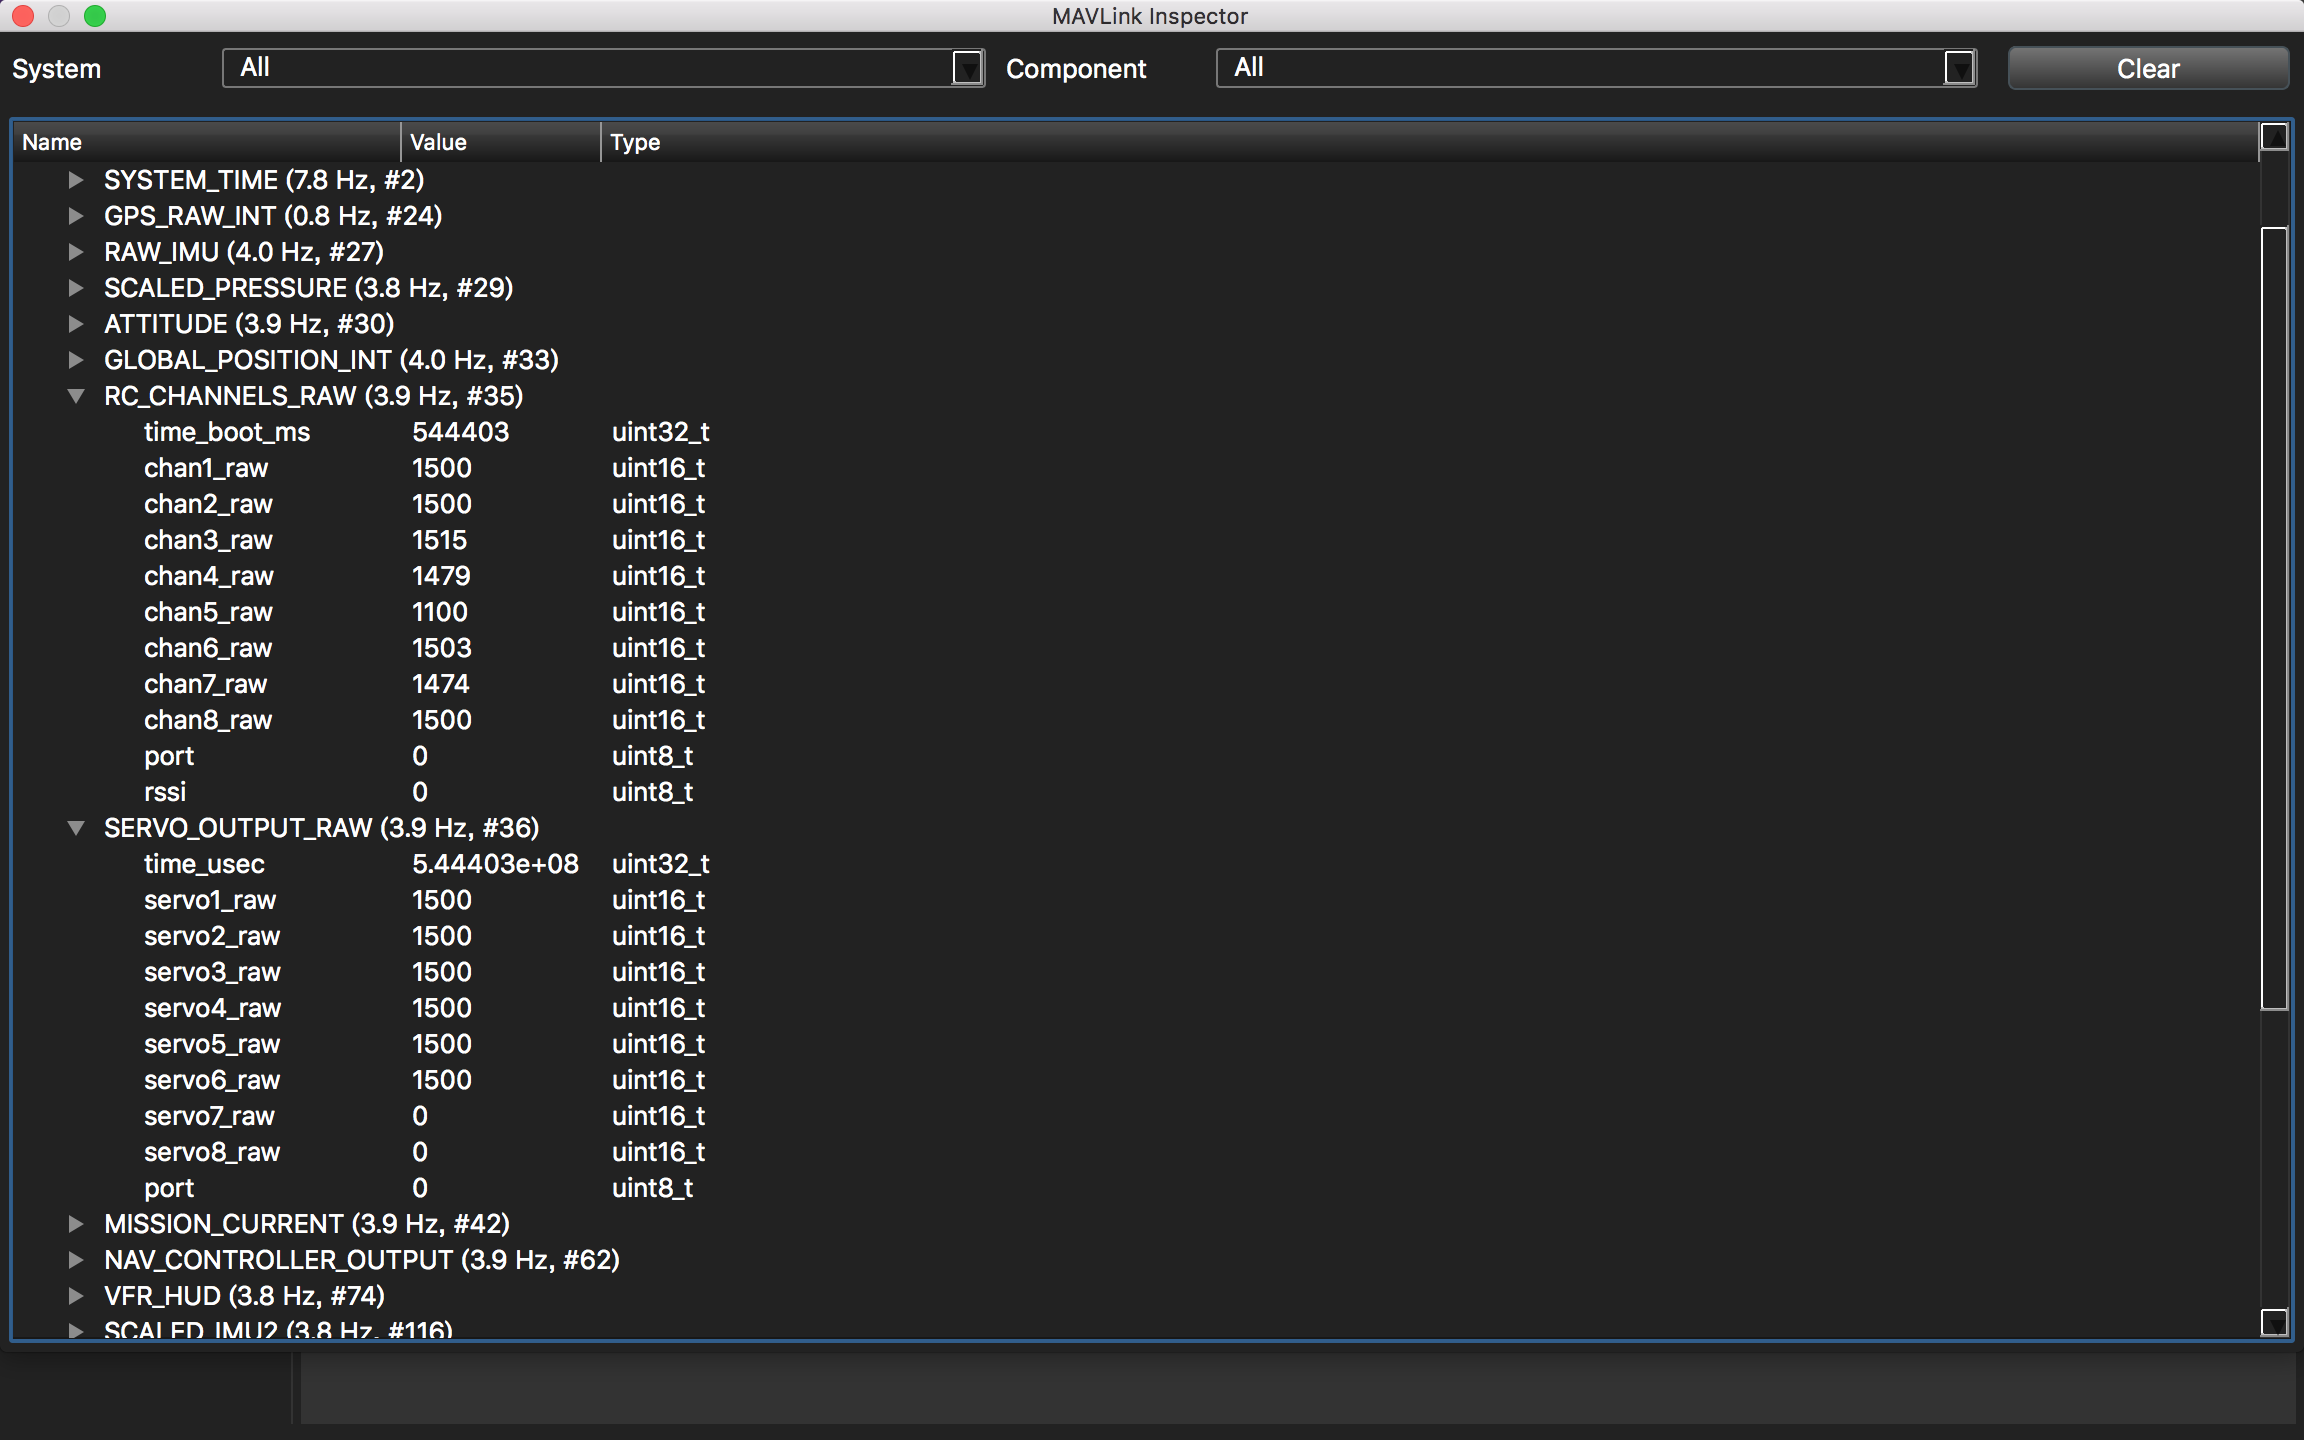Screen dimensions: 2304x1440
Task: Sort by the Name column header
Action: [x=206, y=142]
